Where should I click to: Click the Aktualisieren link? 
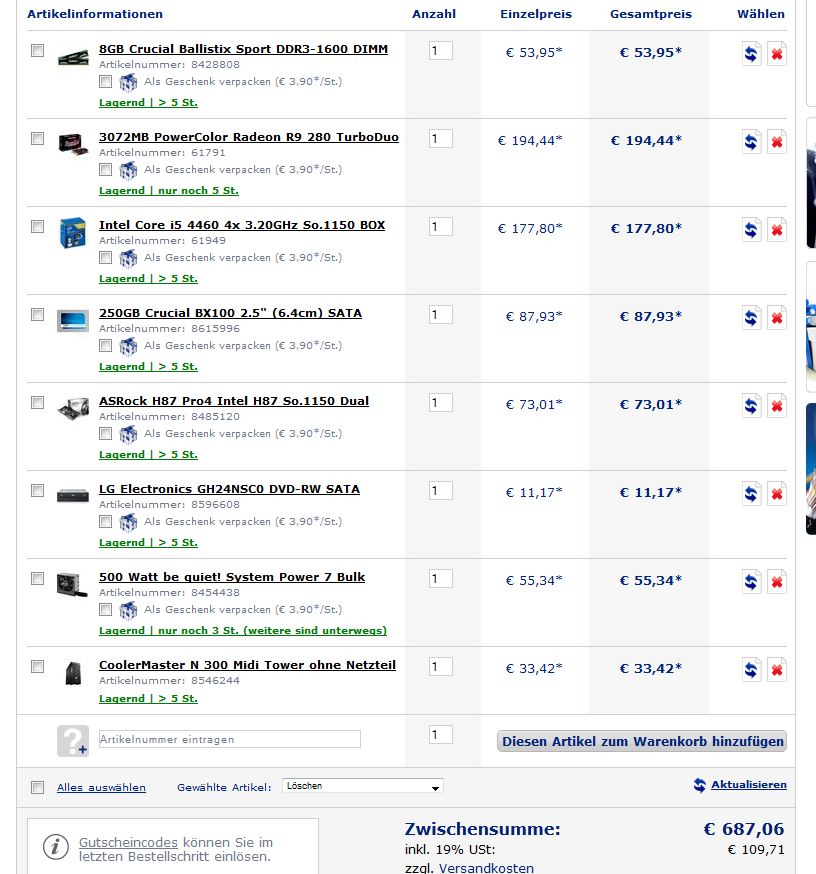[x=749, y=785]
